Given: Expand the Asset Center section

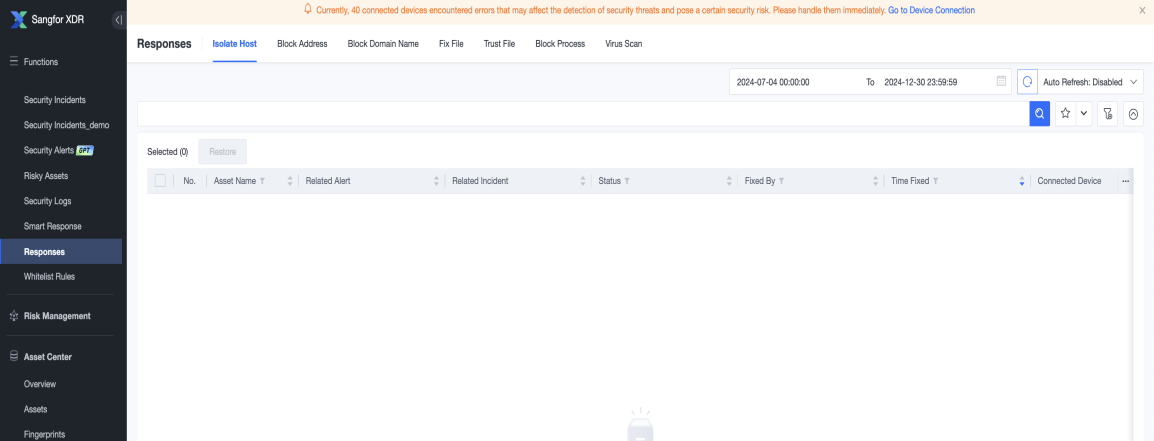Looking at the screenshot, I should click(48, 356).
